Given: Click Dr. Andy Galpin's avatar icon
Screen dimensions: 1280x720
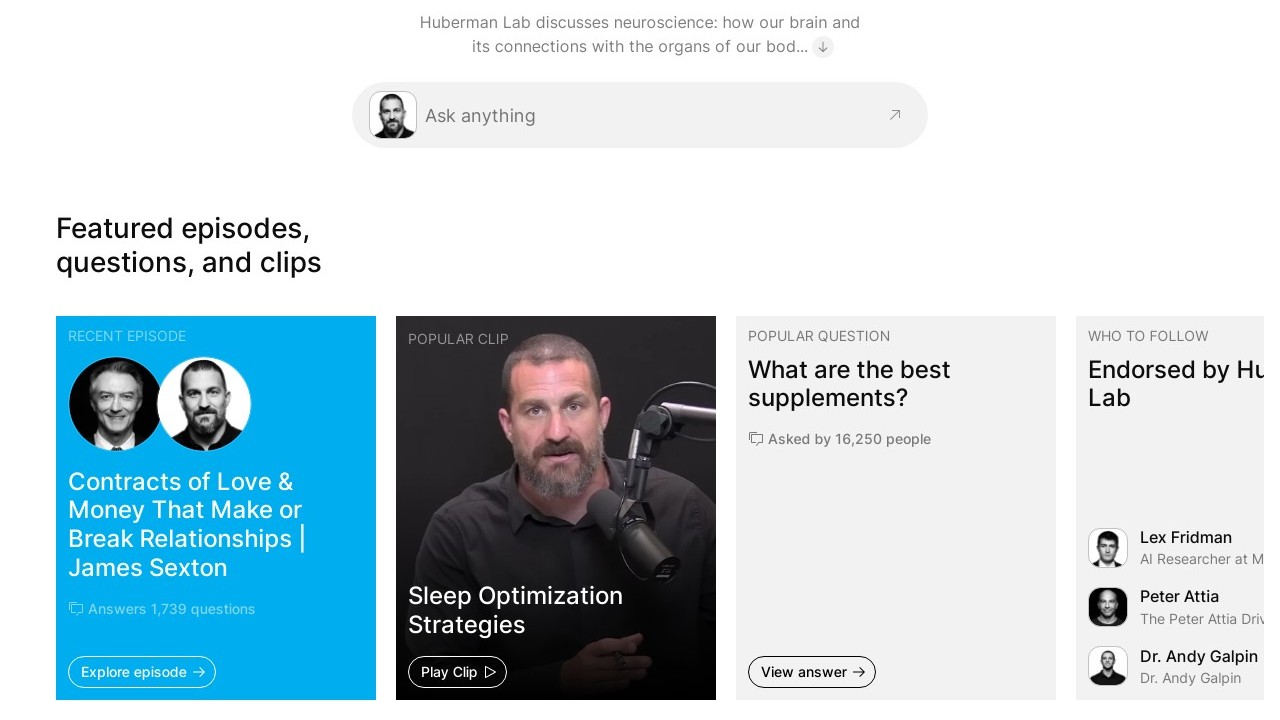Looking at the screenshot, I should [x=1108, y=666].
